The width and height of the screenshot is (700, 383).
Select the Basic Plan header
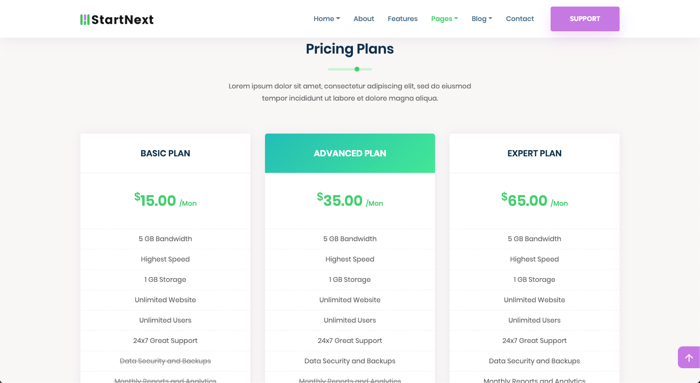(165, 153)
